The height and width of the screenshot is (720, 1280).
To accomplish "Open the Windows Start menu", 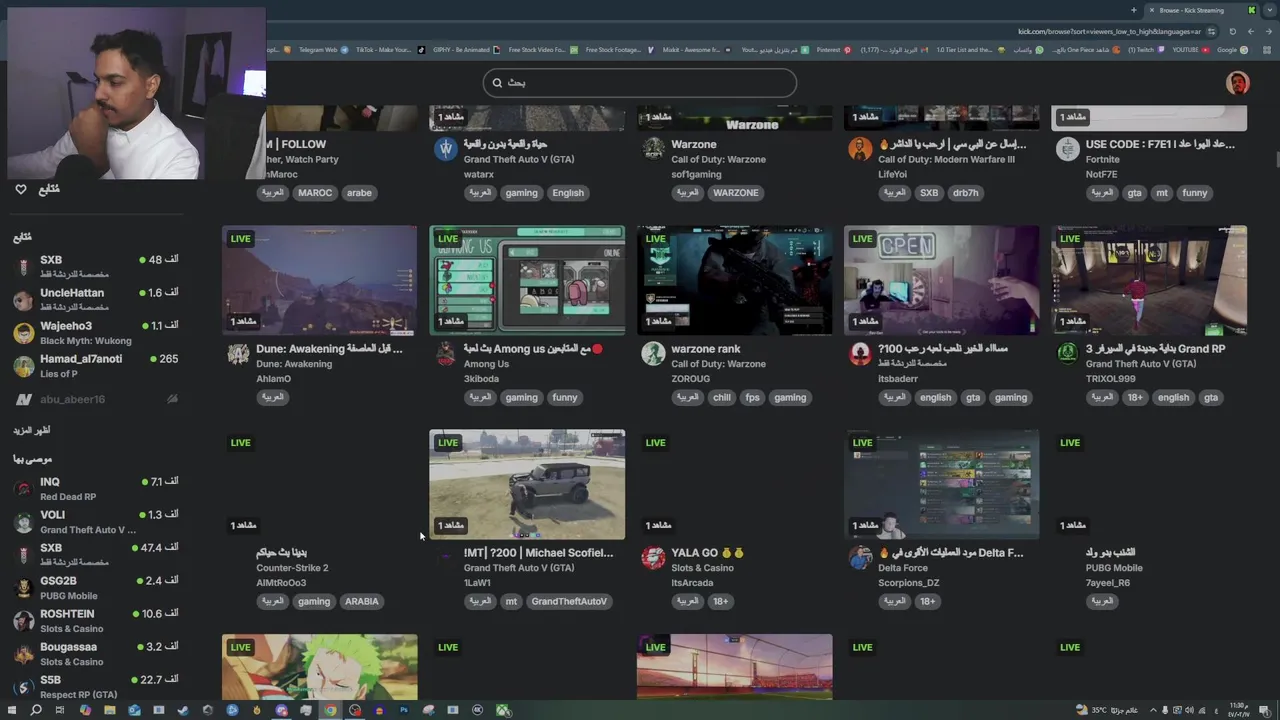I will [12, 710].
